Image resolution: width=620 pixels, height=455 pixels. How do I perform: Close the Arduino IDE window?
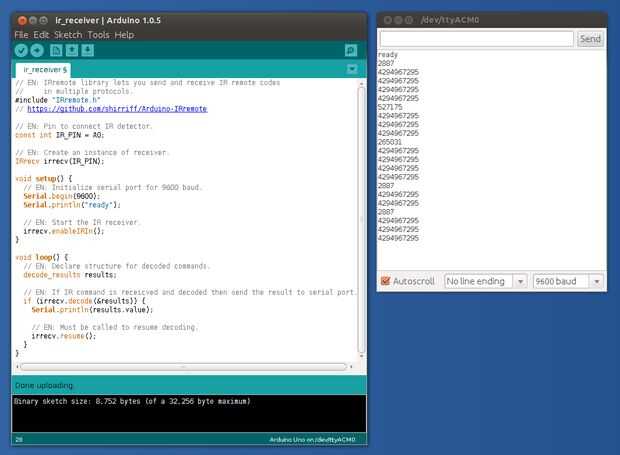coord(22,20)
